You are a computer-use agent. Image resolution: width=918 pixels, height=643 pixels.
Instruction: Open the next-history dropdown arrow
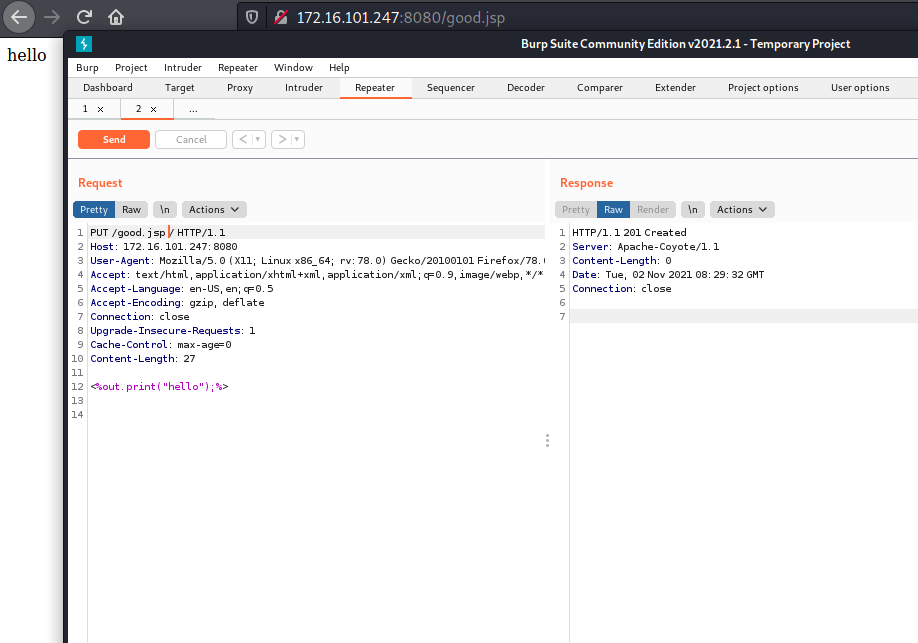[297, 139]
